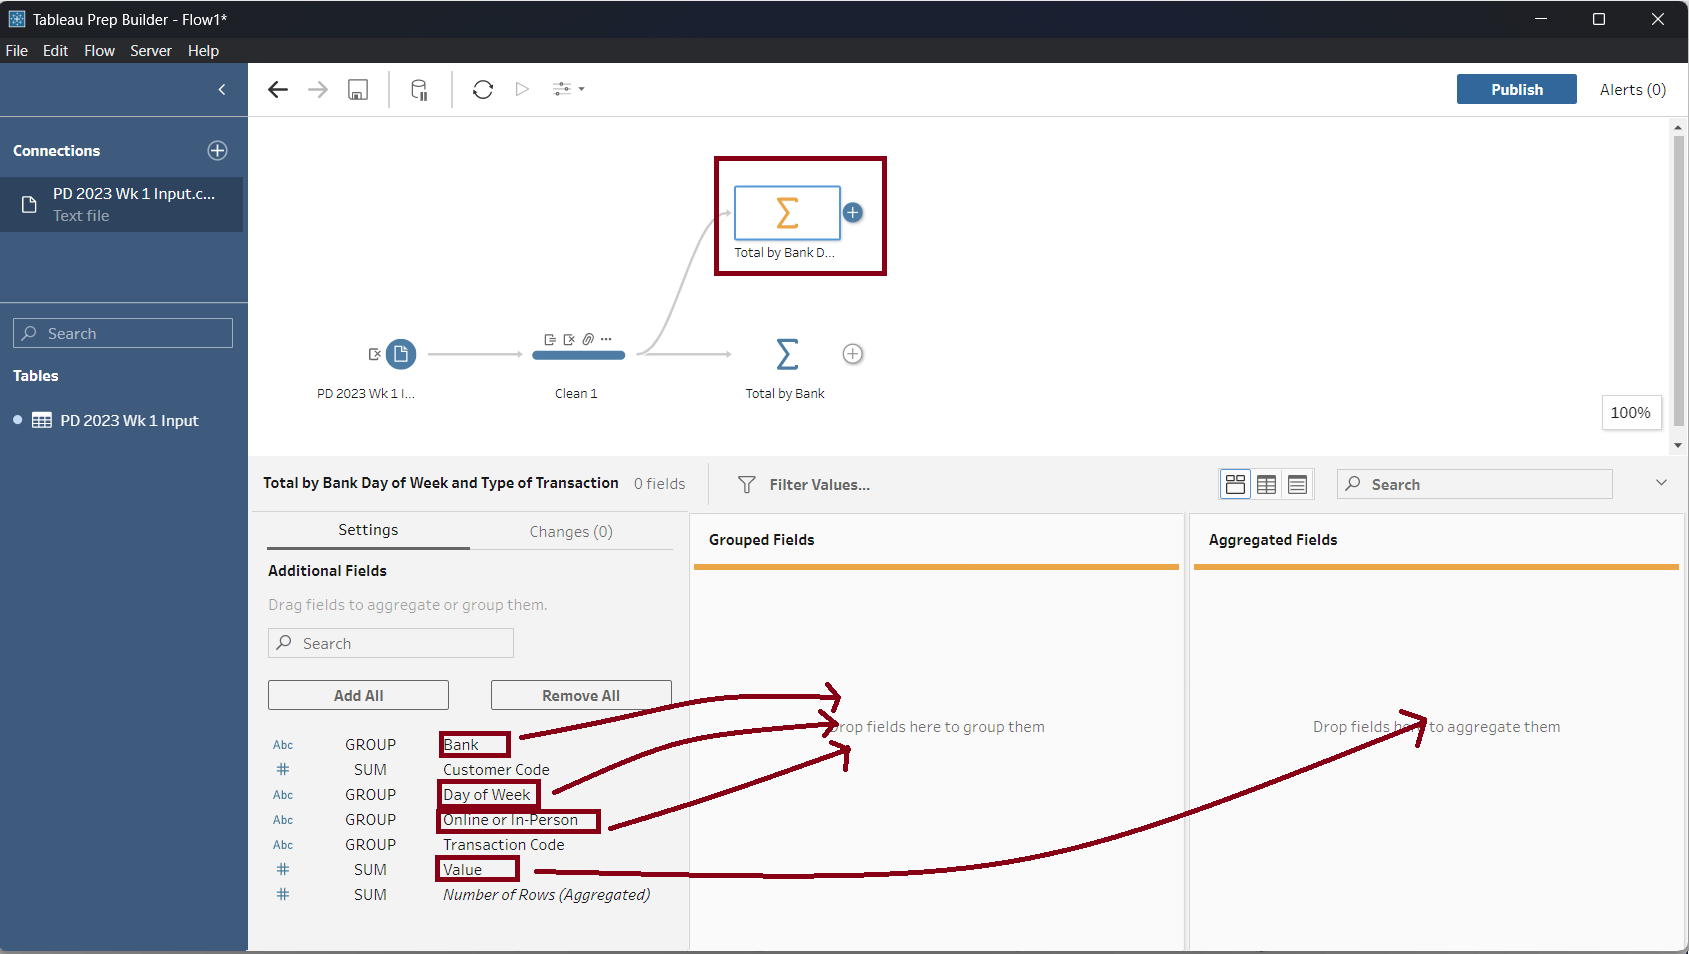
Task: Click Filter Values... in the profile toolbar
Action: click(x=804, y=485)
